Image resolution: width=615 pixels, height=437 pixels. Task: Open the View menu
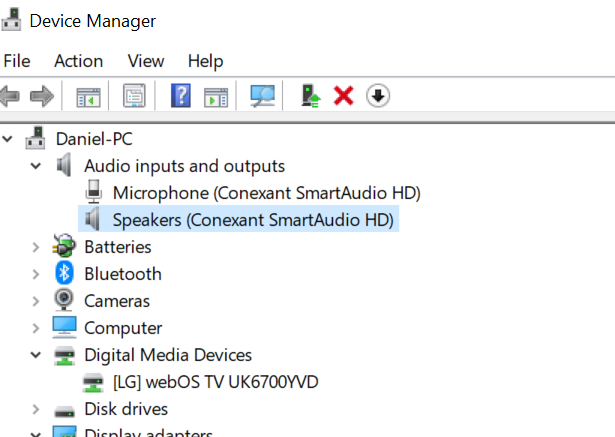[145, 61]
